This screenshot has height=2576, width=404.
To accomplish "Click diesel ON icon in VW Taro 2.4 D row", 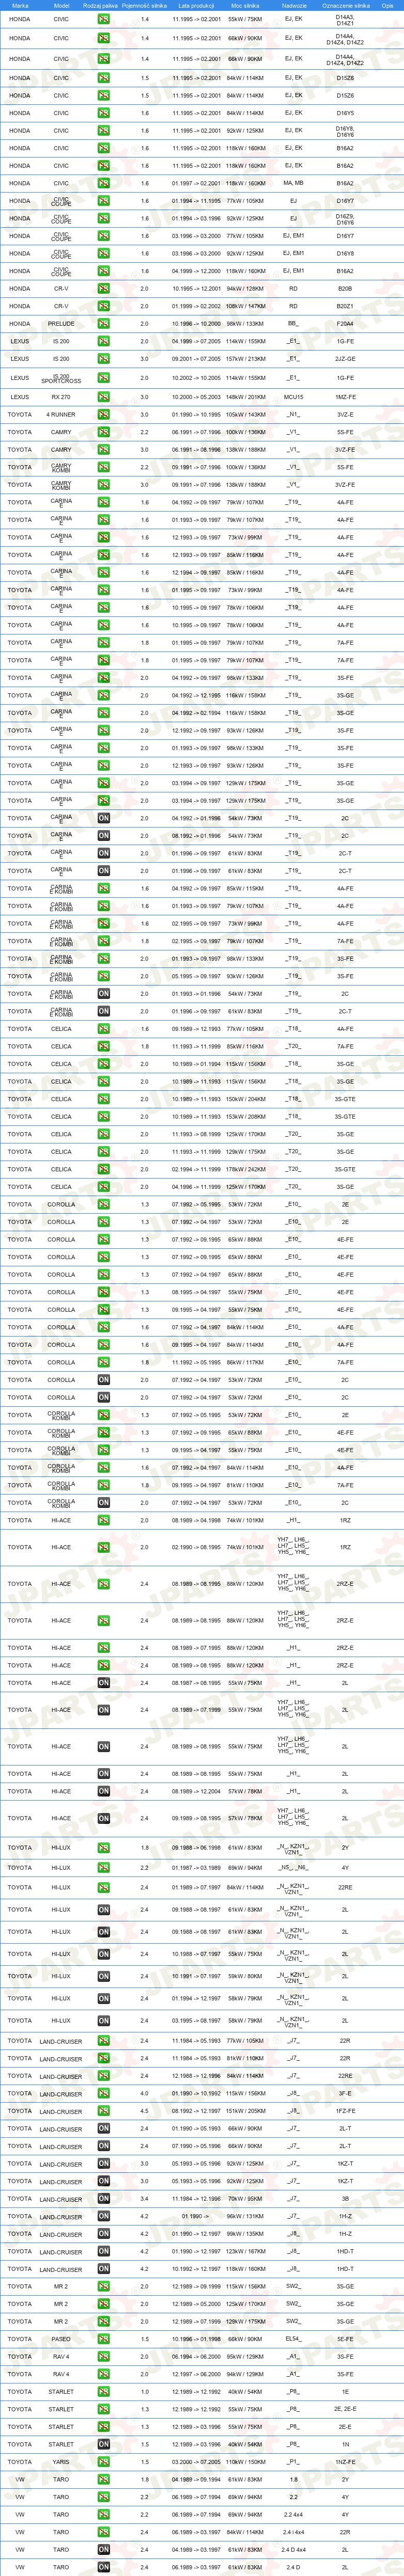I will [104, 2567].
